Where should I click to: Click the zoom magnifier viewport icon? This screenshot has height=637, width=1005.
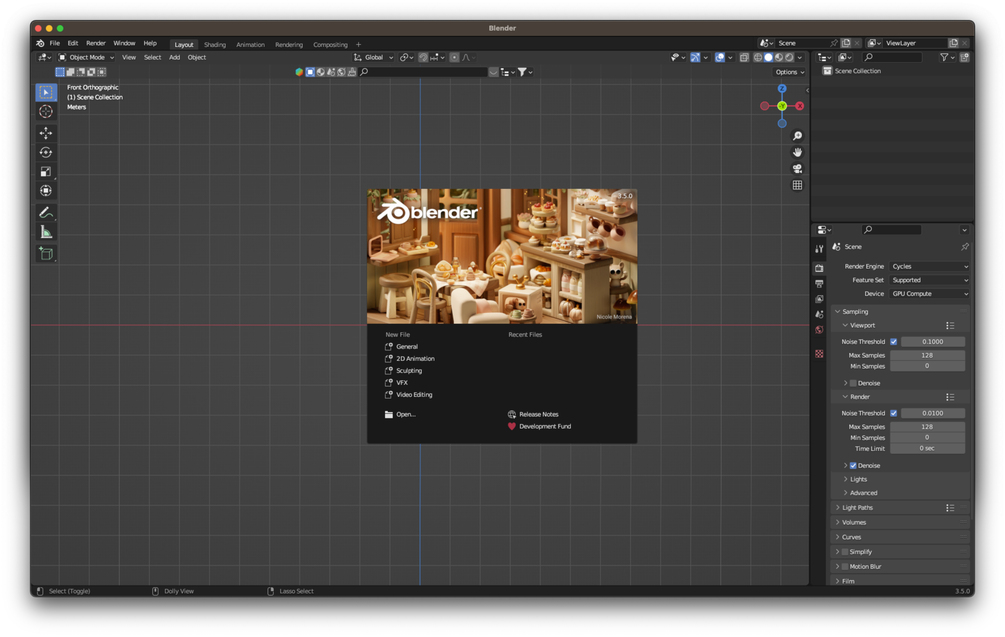tap(797, 136)
